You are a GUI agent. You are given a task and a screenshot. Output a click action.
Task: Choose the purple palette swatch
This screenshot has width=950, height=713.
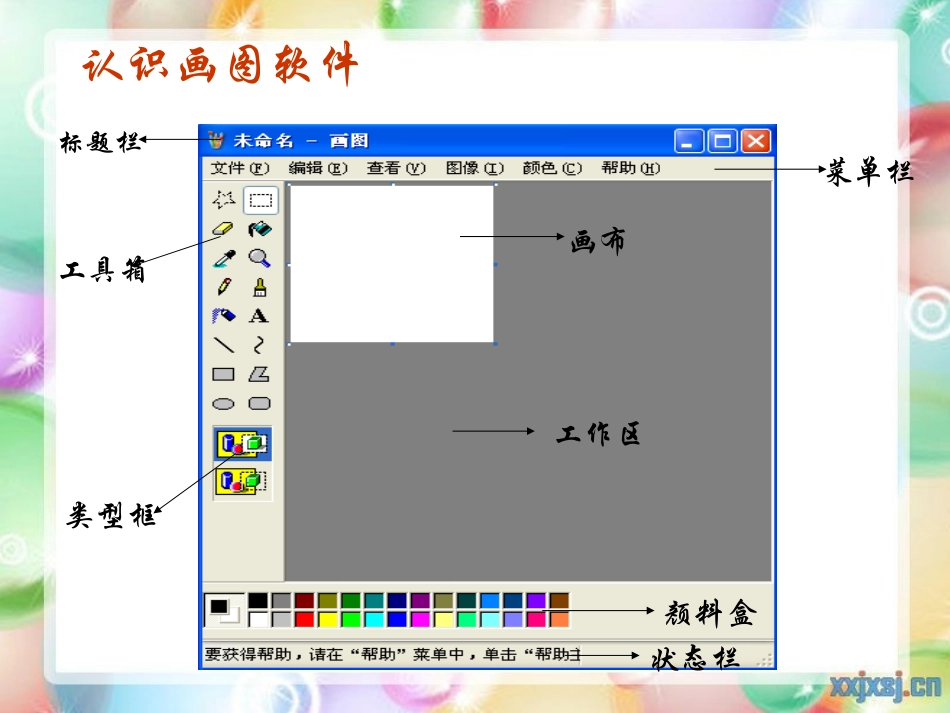click(x=420, y=600)
